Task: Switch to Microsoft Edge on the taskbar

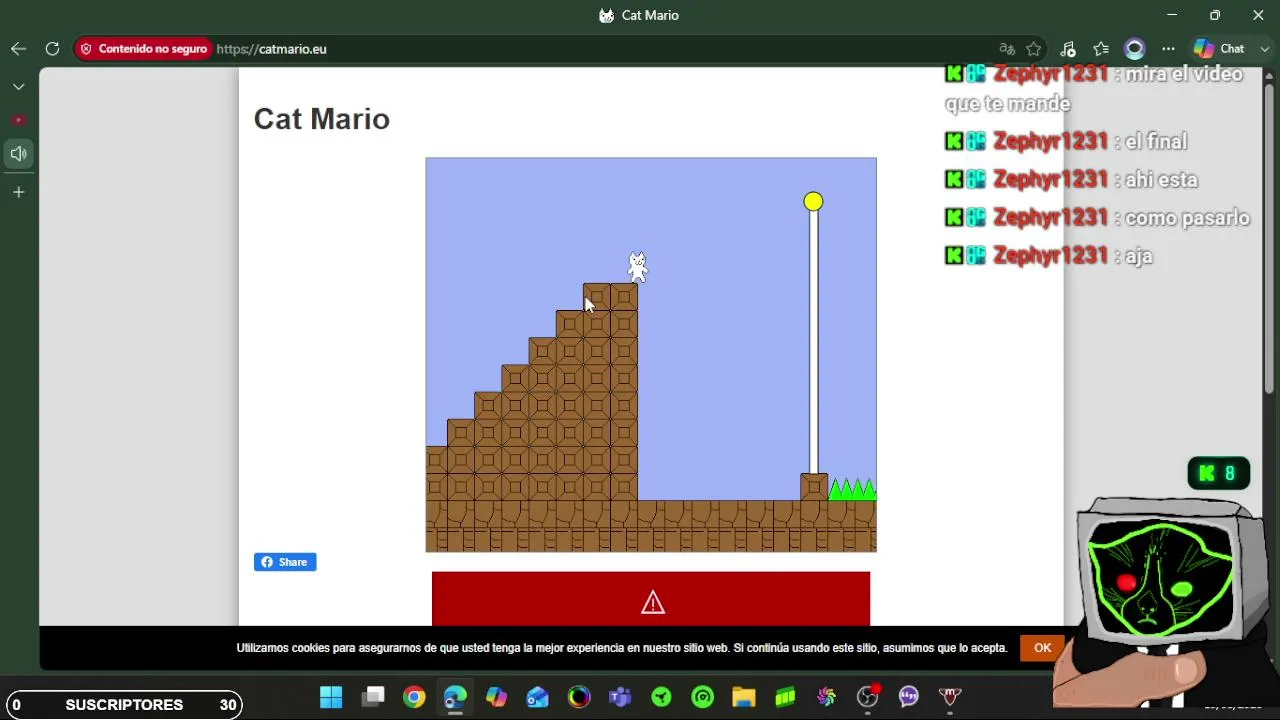Action: tap(455, 697)
